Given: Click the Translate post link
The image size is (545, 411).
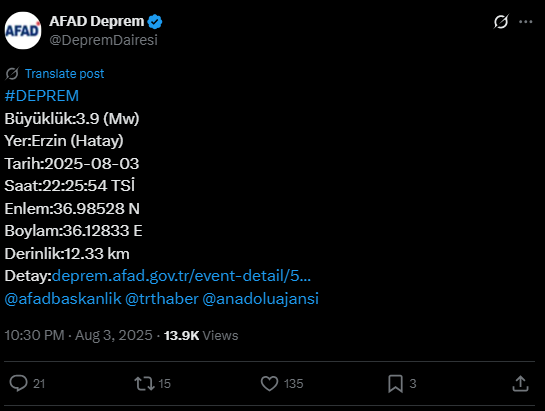Looking at the screenshot, I should tap(64, 74).
